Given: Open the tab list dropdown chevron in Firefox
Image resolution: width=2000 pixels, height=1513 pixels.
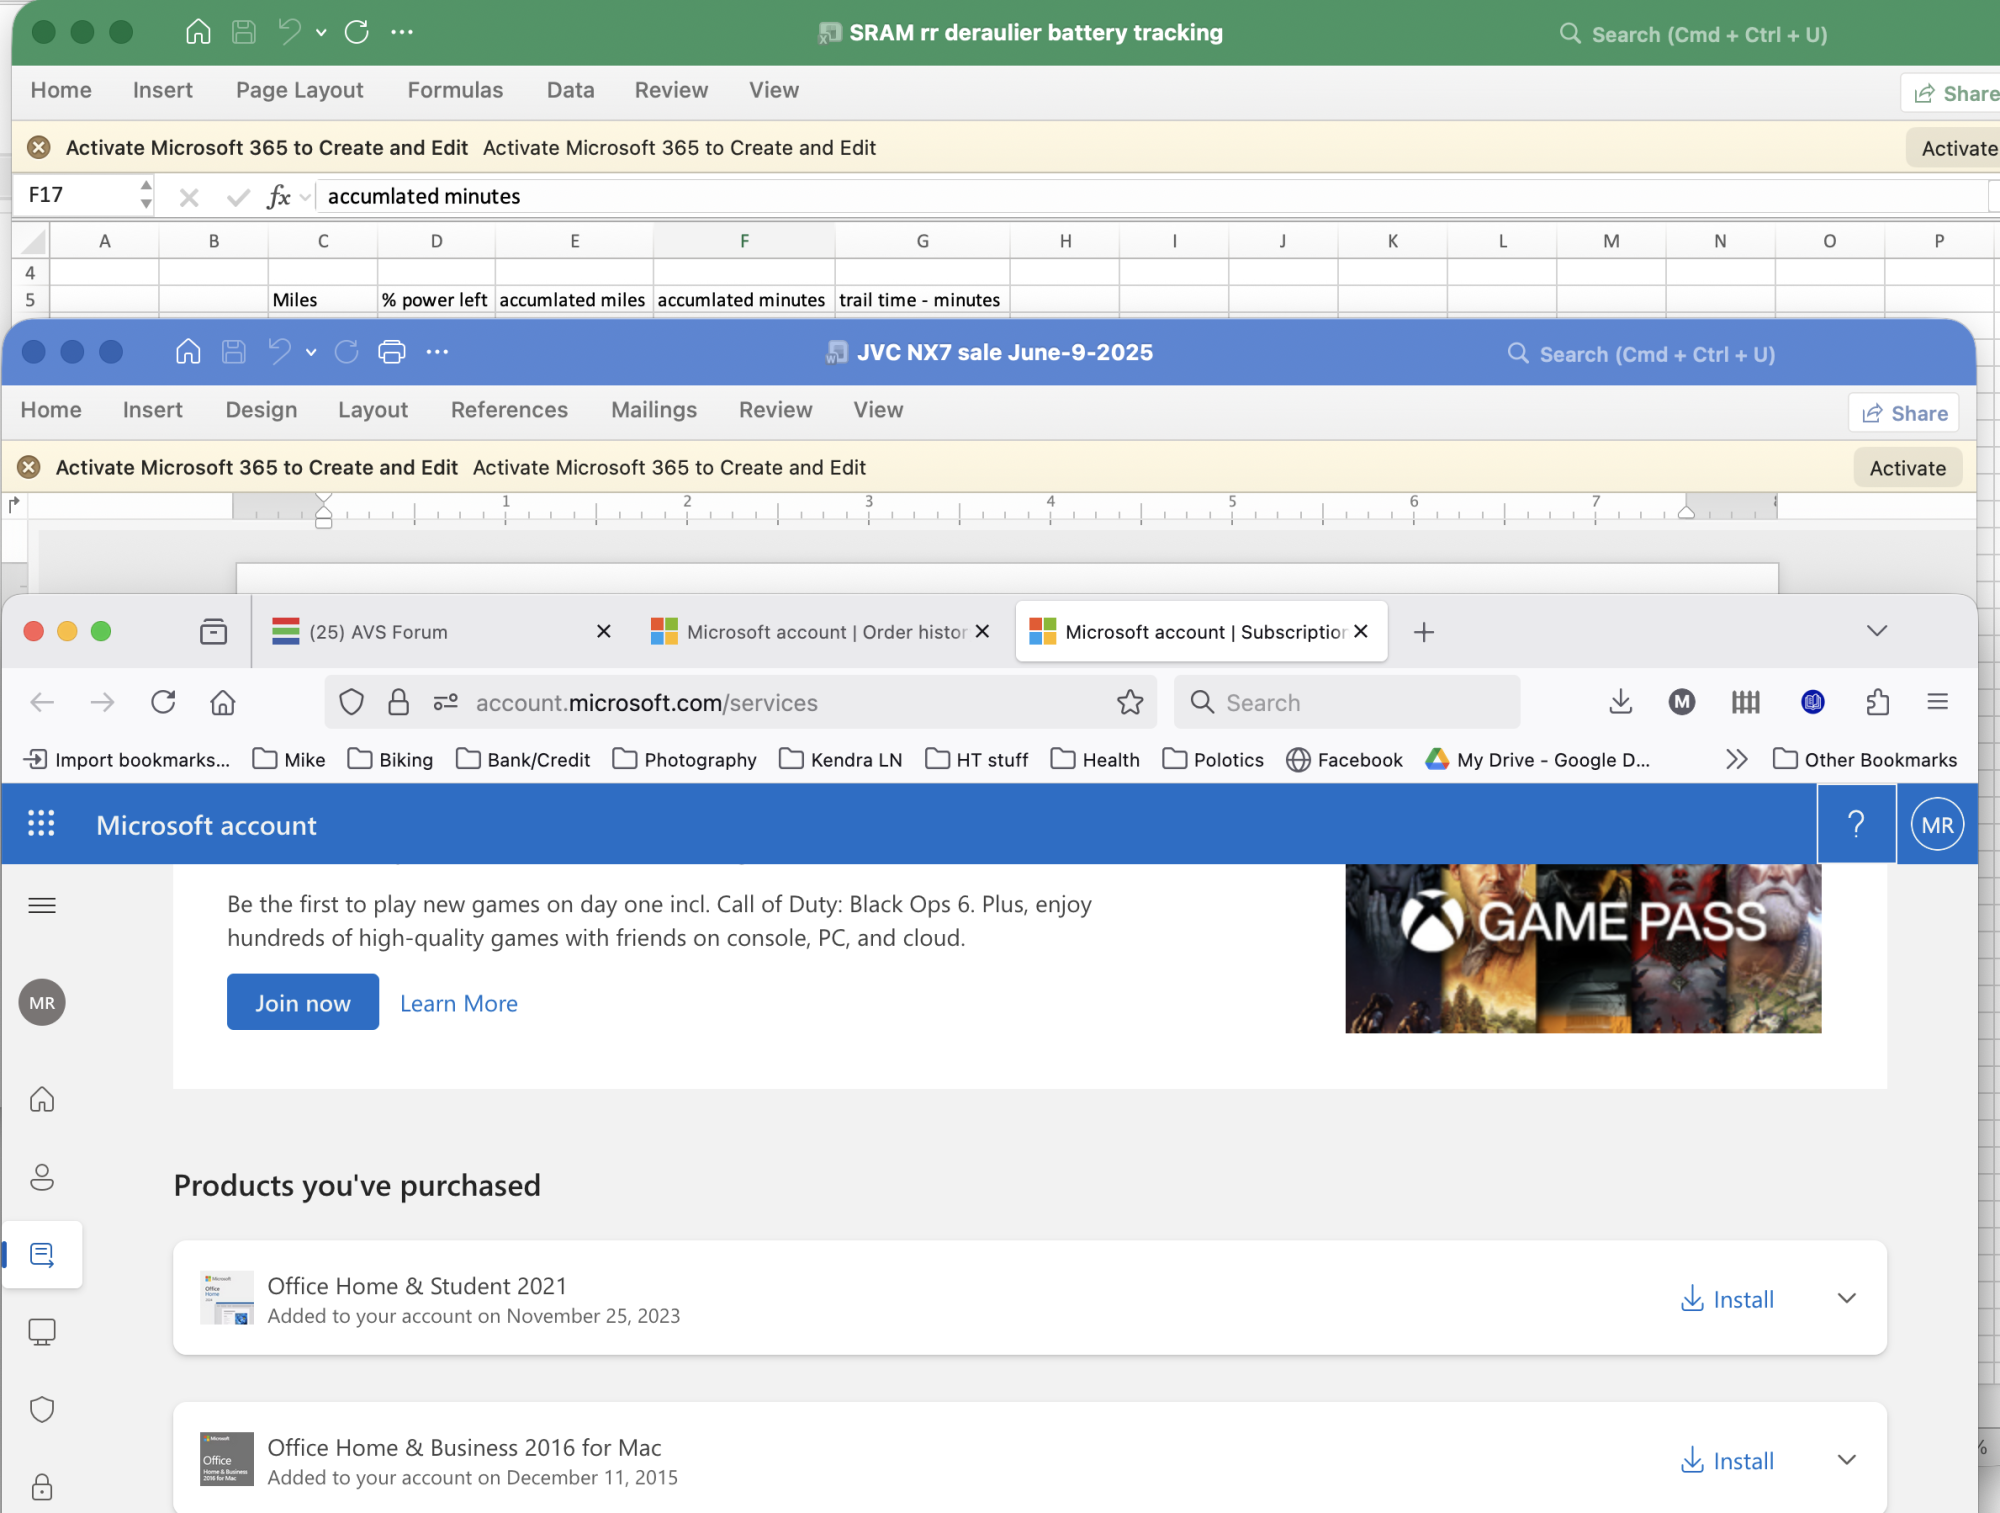Looking at the screenshot, I should point(1876,631).
